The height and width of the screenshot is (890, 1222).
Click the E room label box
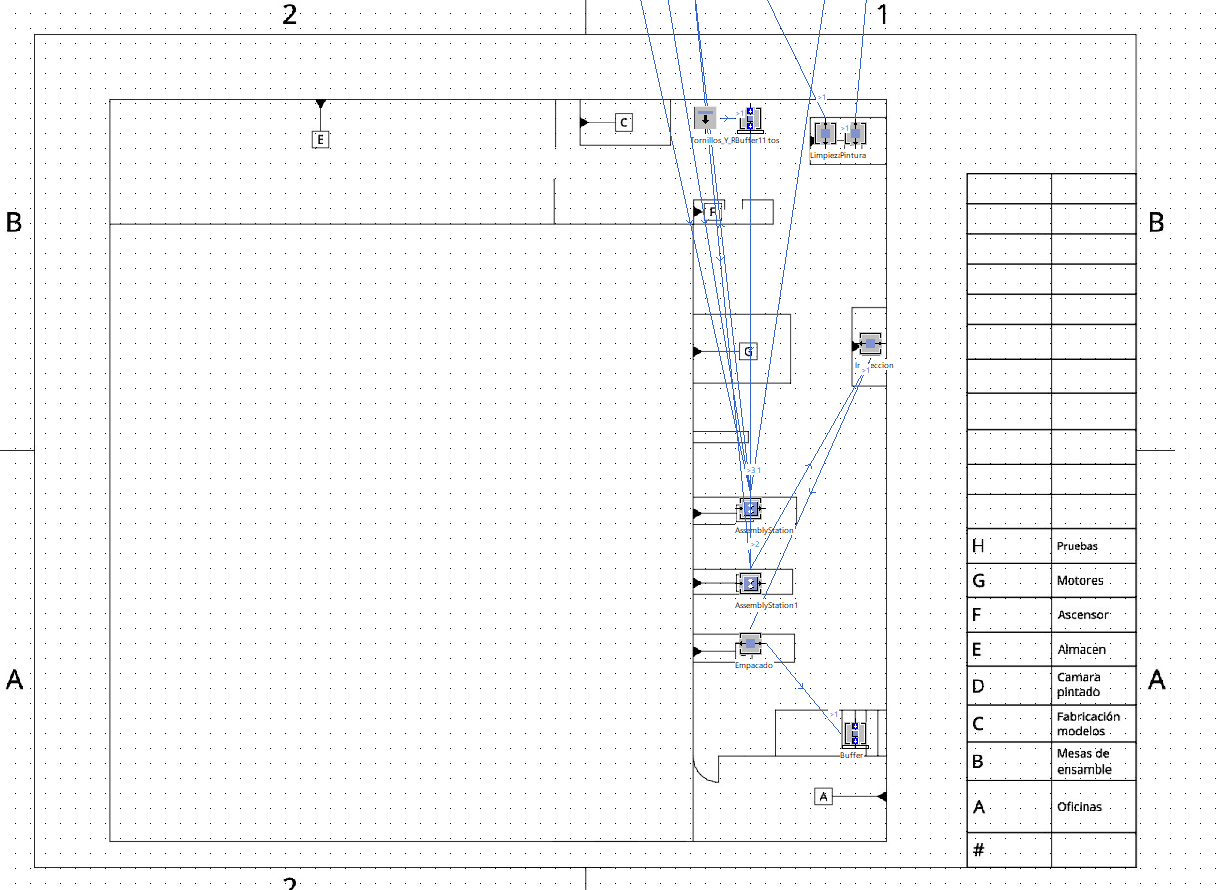pyautogui.click(x=320, y=140)
